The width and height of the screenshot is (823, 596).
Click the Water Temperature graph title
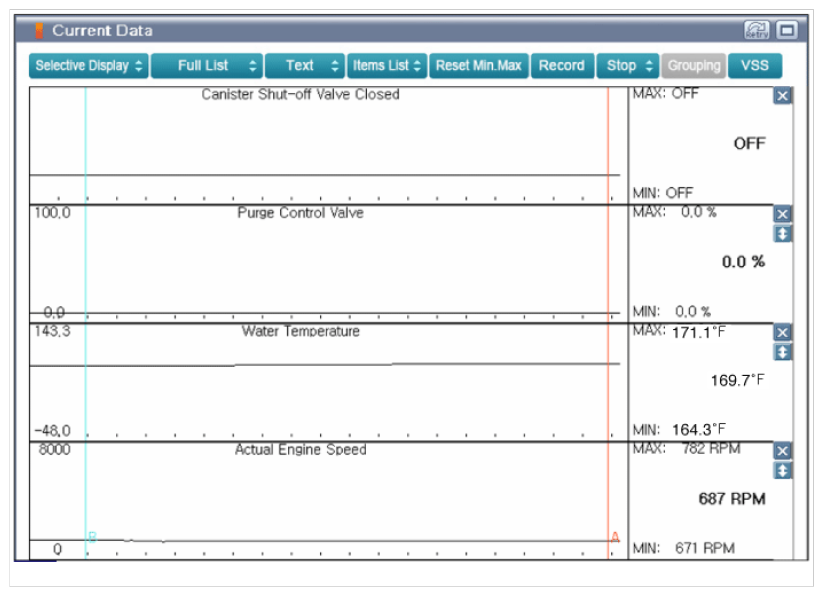point(300,332)
